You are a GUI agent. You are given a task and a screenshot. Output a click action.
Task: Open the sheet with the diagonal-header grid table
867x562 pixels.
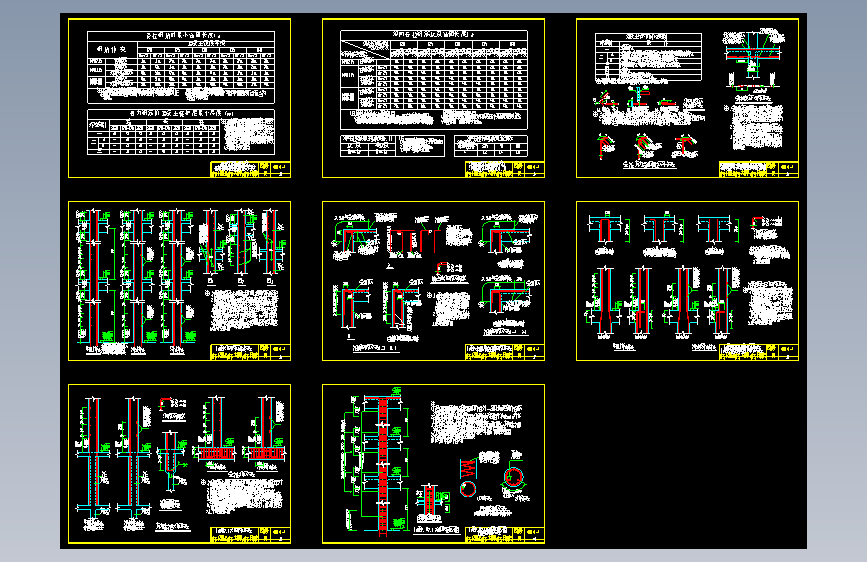click(x=433, y=98)
